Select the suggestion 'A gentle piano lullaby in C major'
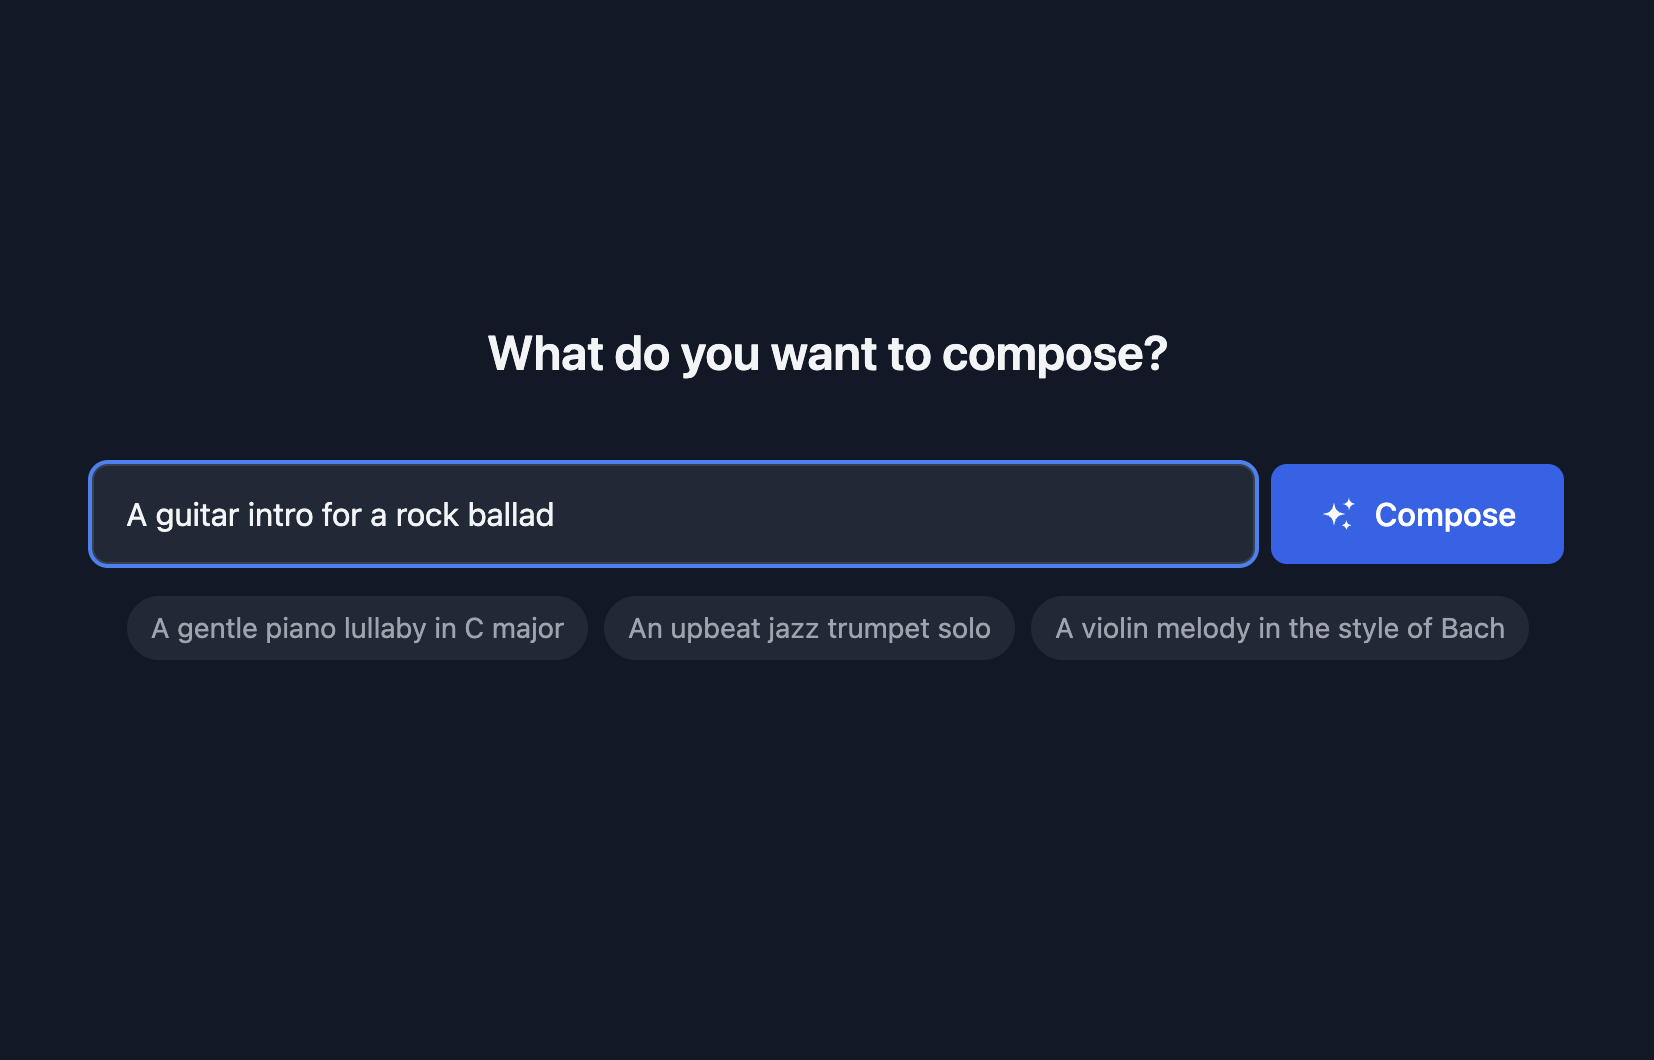Image resolution: width=1654 pixels, height=1060 pixels. (356, 628)
